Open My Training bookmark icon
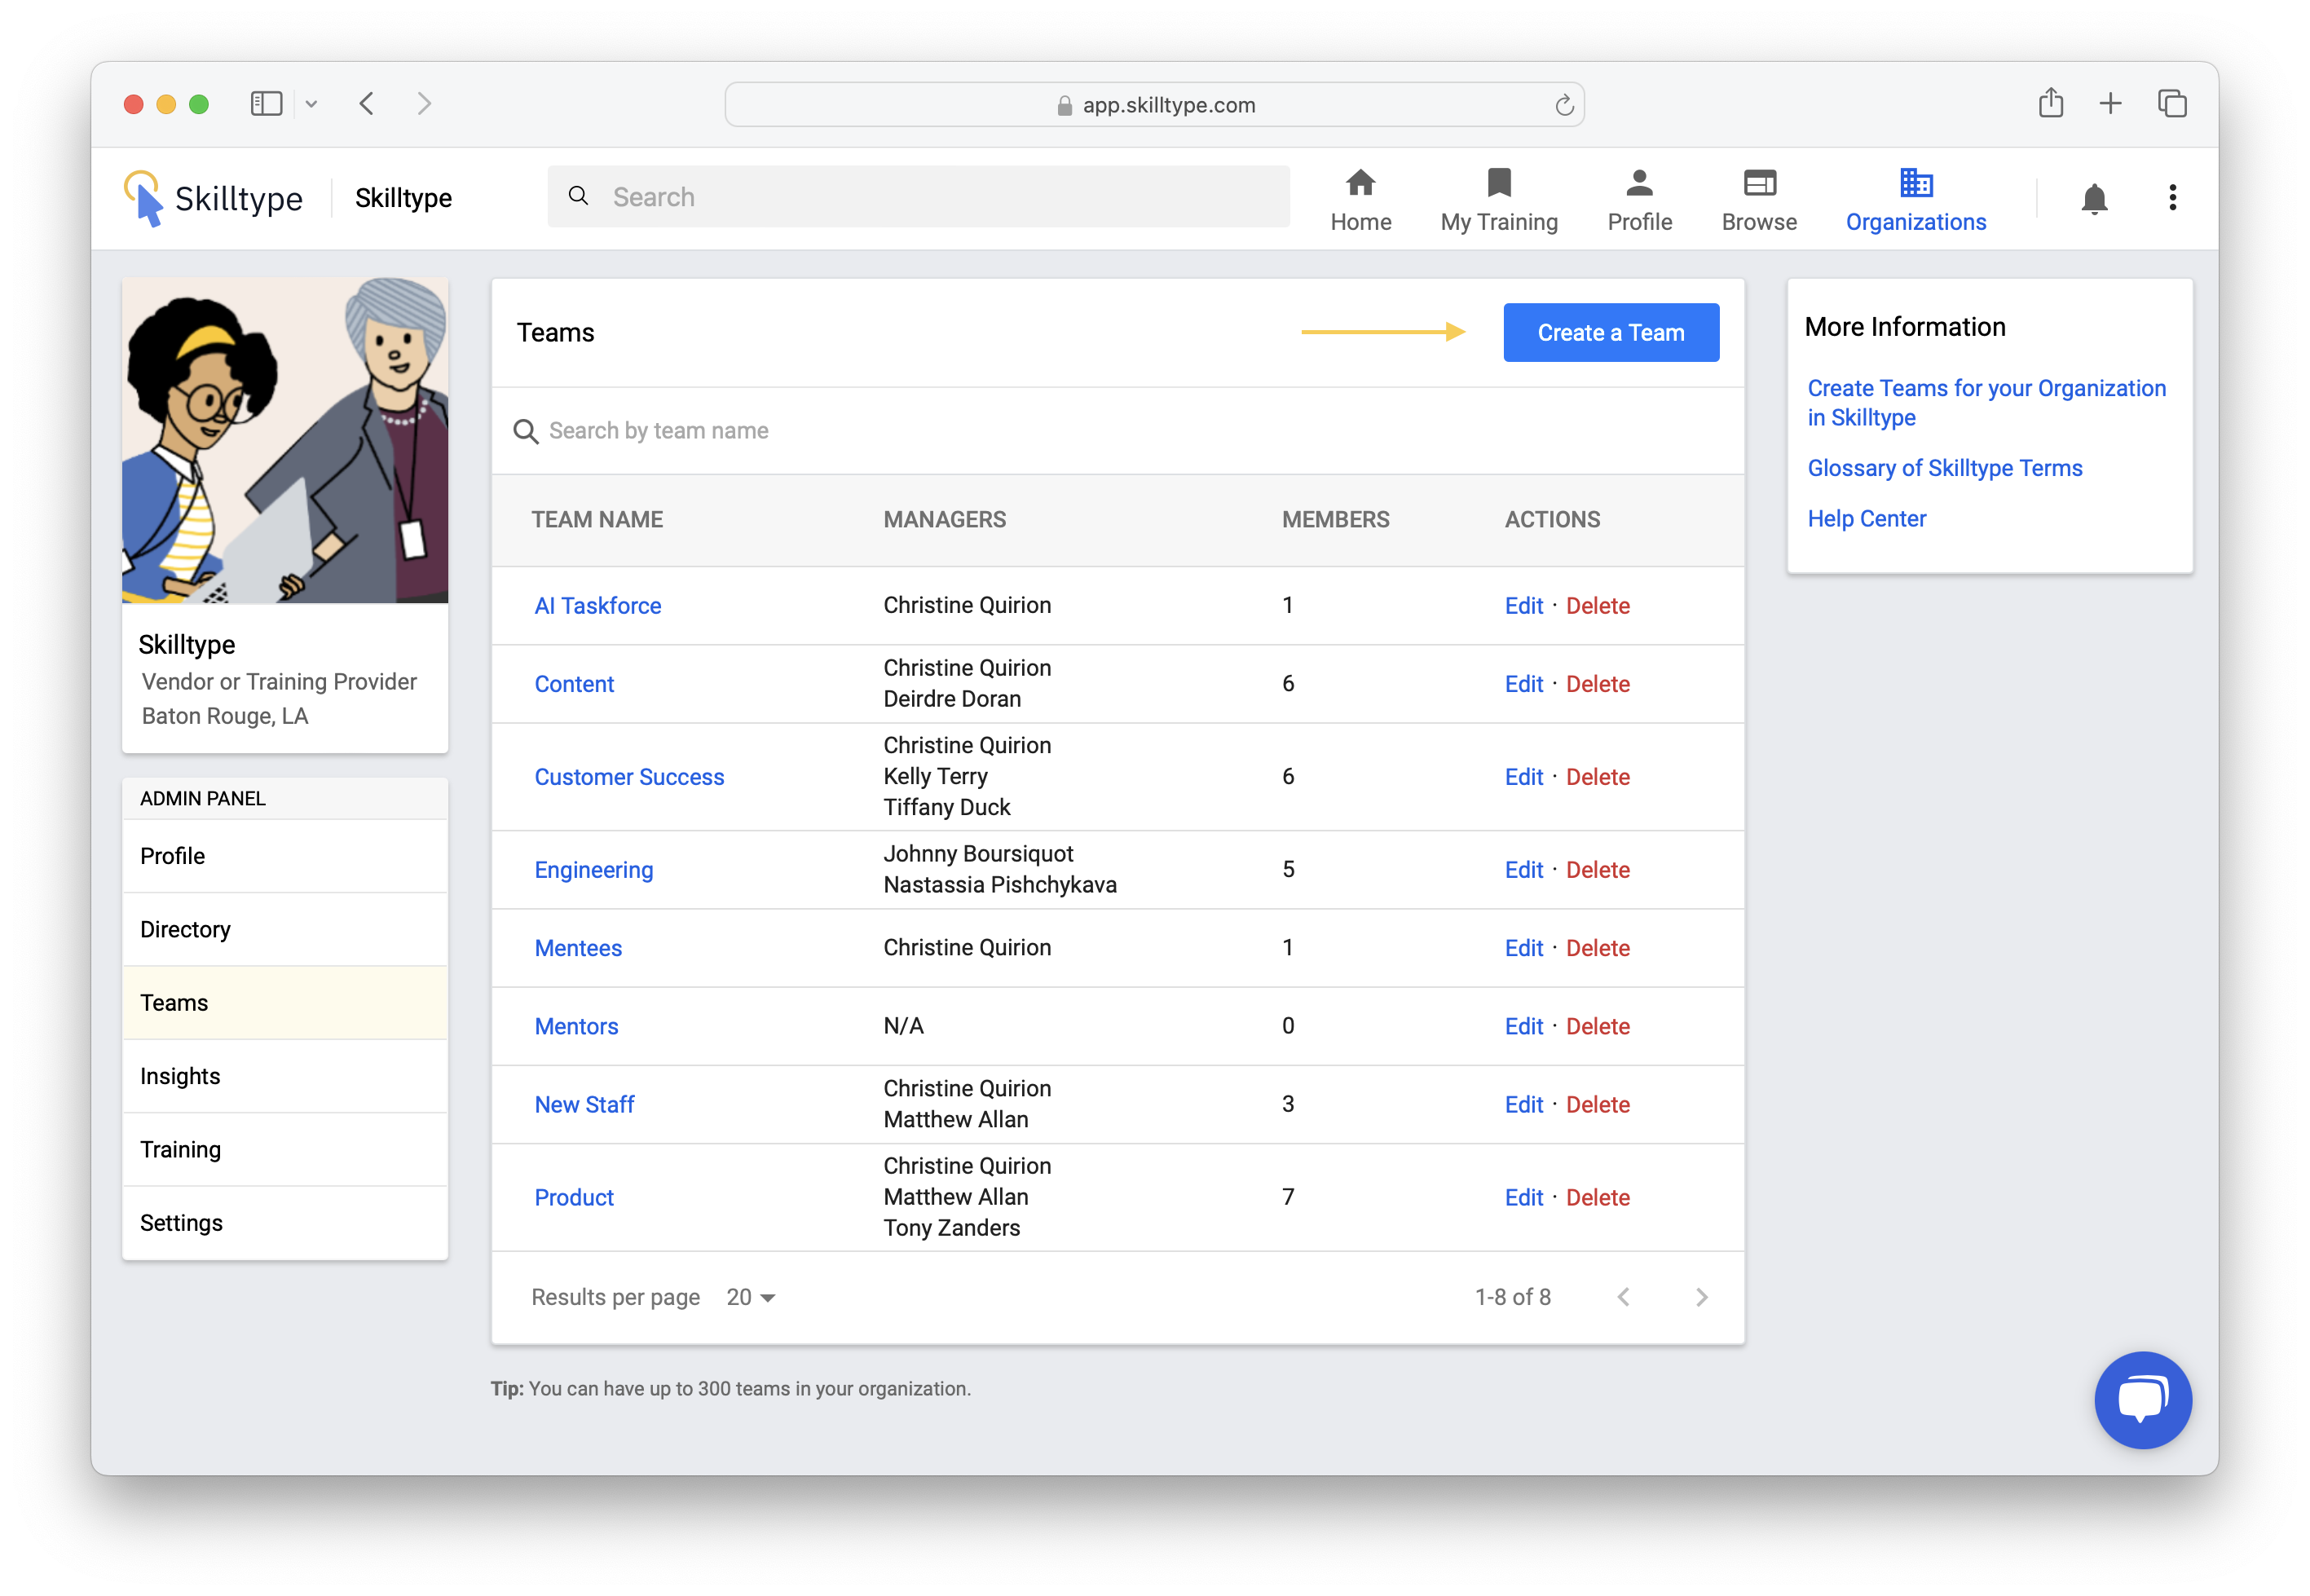This screenshot has width=2310, height=1596. [1498, 183]
